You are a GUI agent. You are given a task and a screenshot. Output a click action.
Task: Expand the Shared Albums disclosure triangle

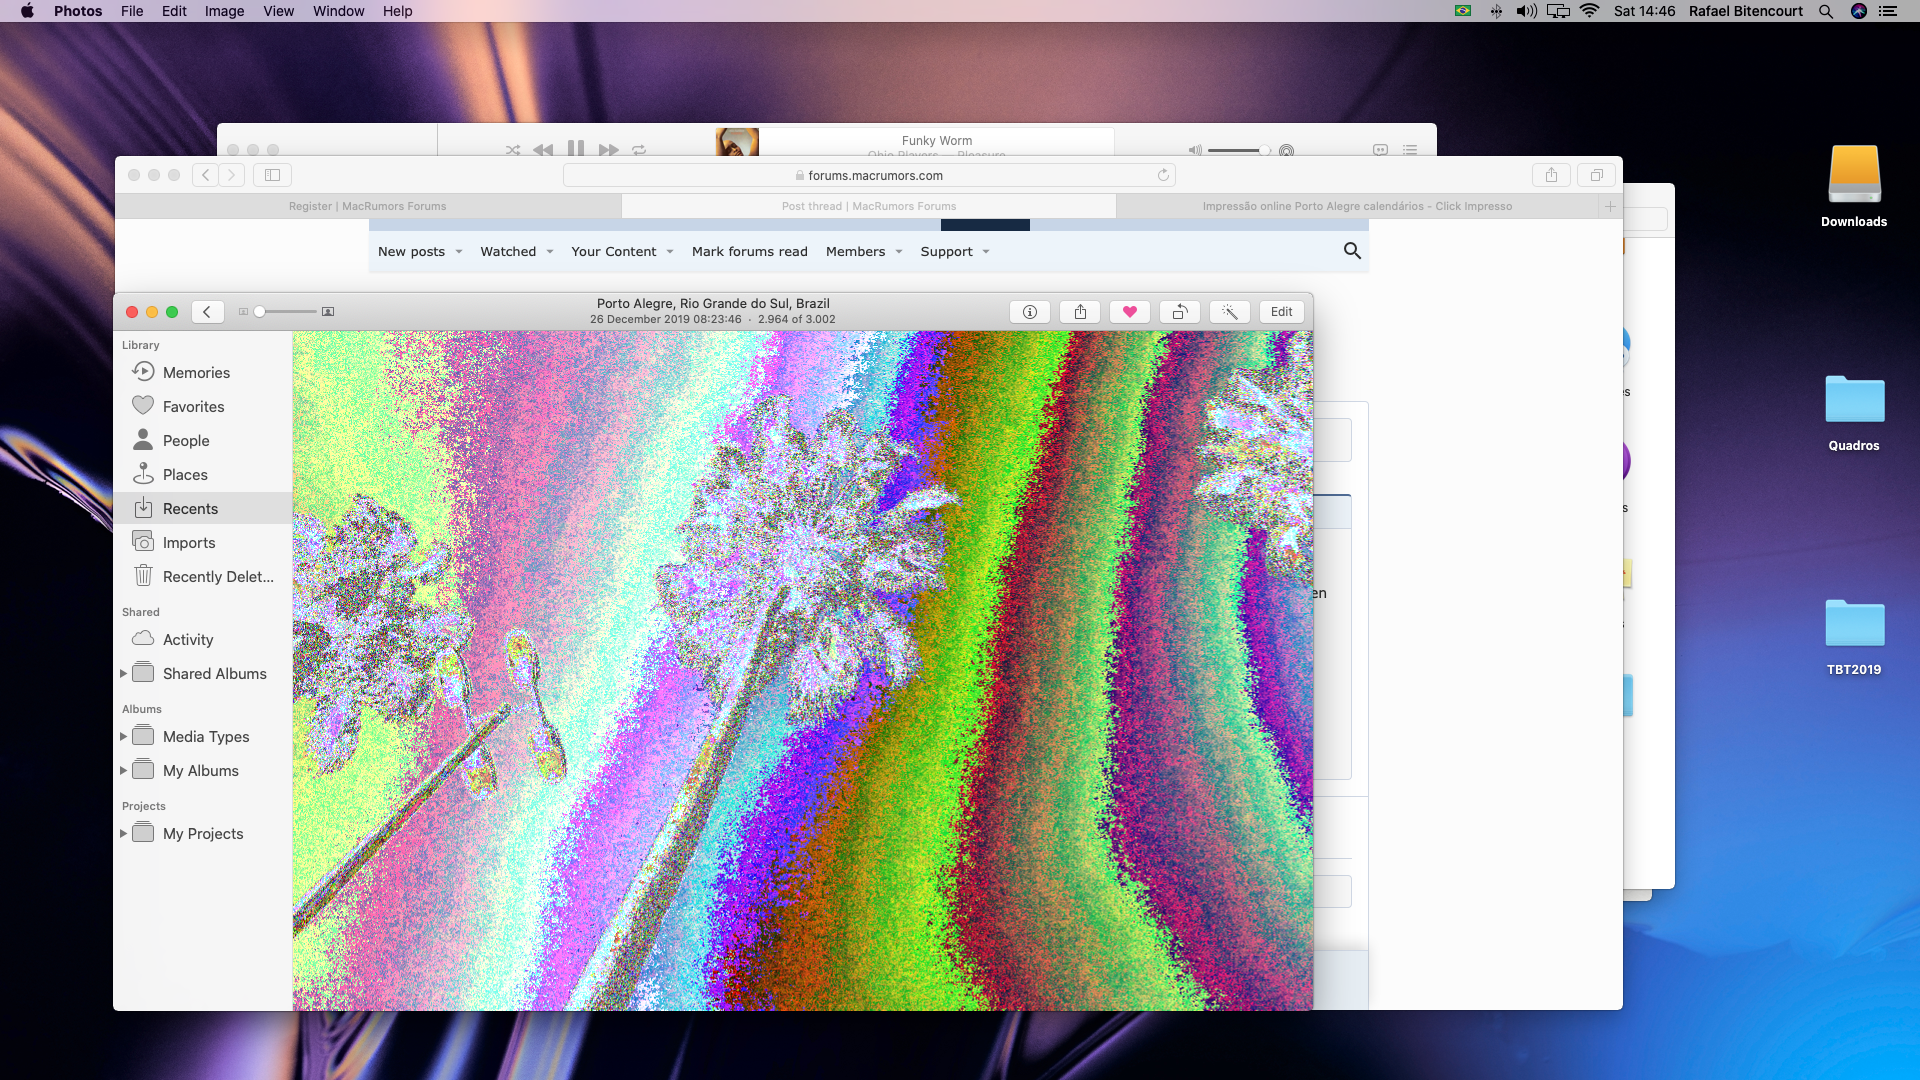(123, 674)
